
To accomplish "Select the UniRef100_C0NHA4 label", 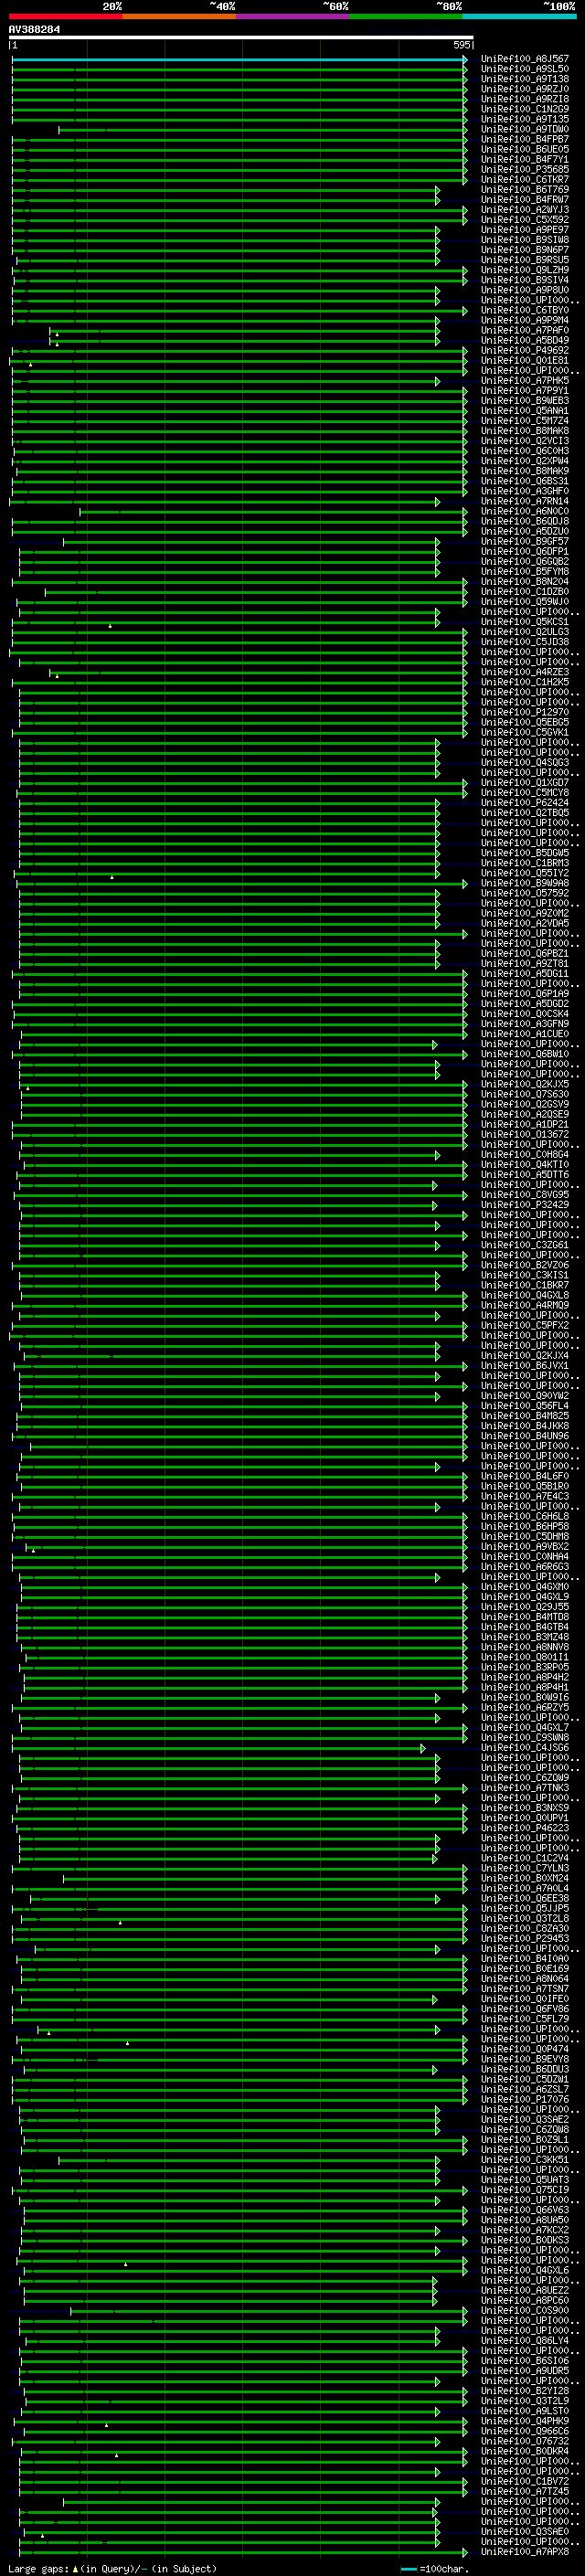I will pyautogui.click(x=524, y=1556).
